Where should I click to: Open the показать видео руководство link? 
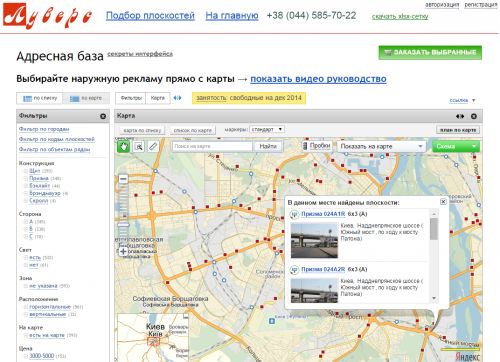318,79
